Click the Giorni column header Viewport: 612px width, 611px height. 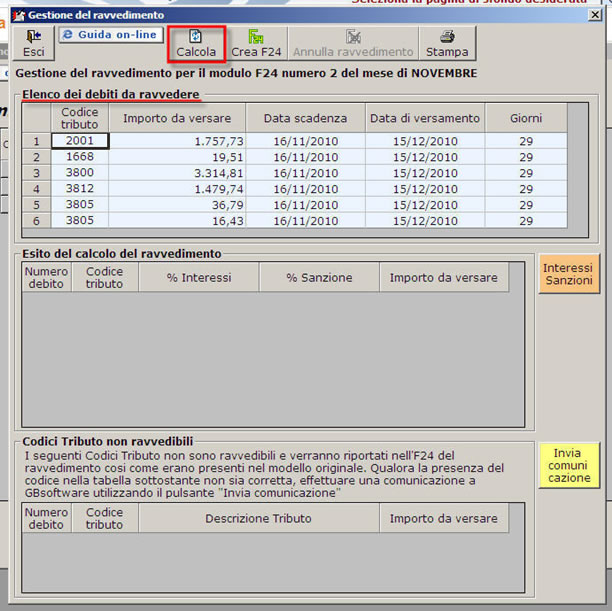pyautogui.click(x=525, y=118)
